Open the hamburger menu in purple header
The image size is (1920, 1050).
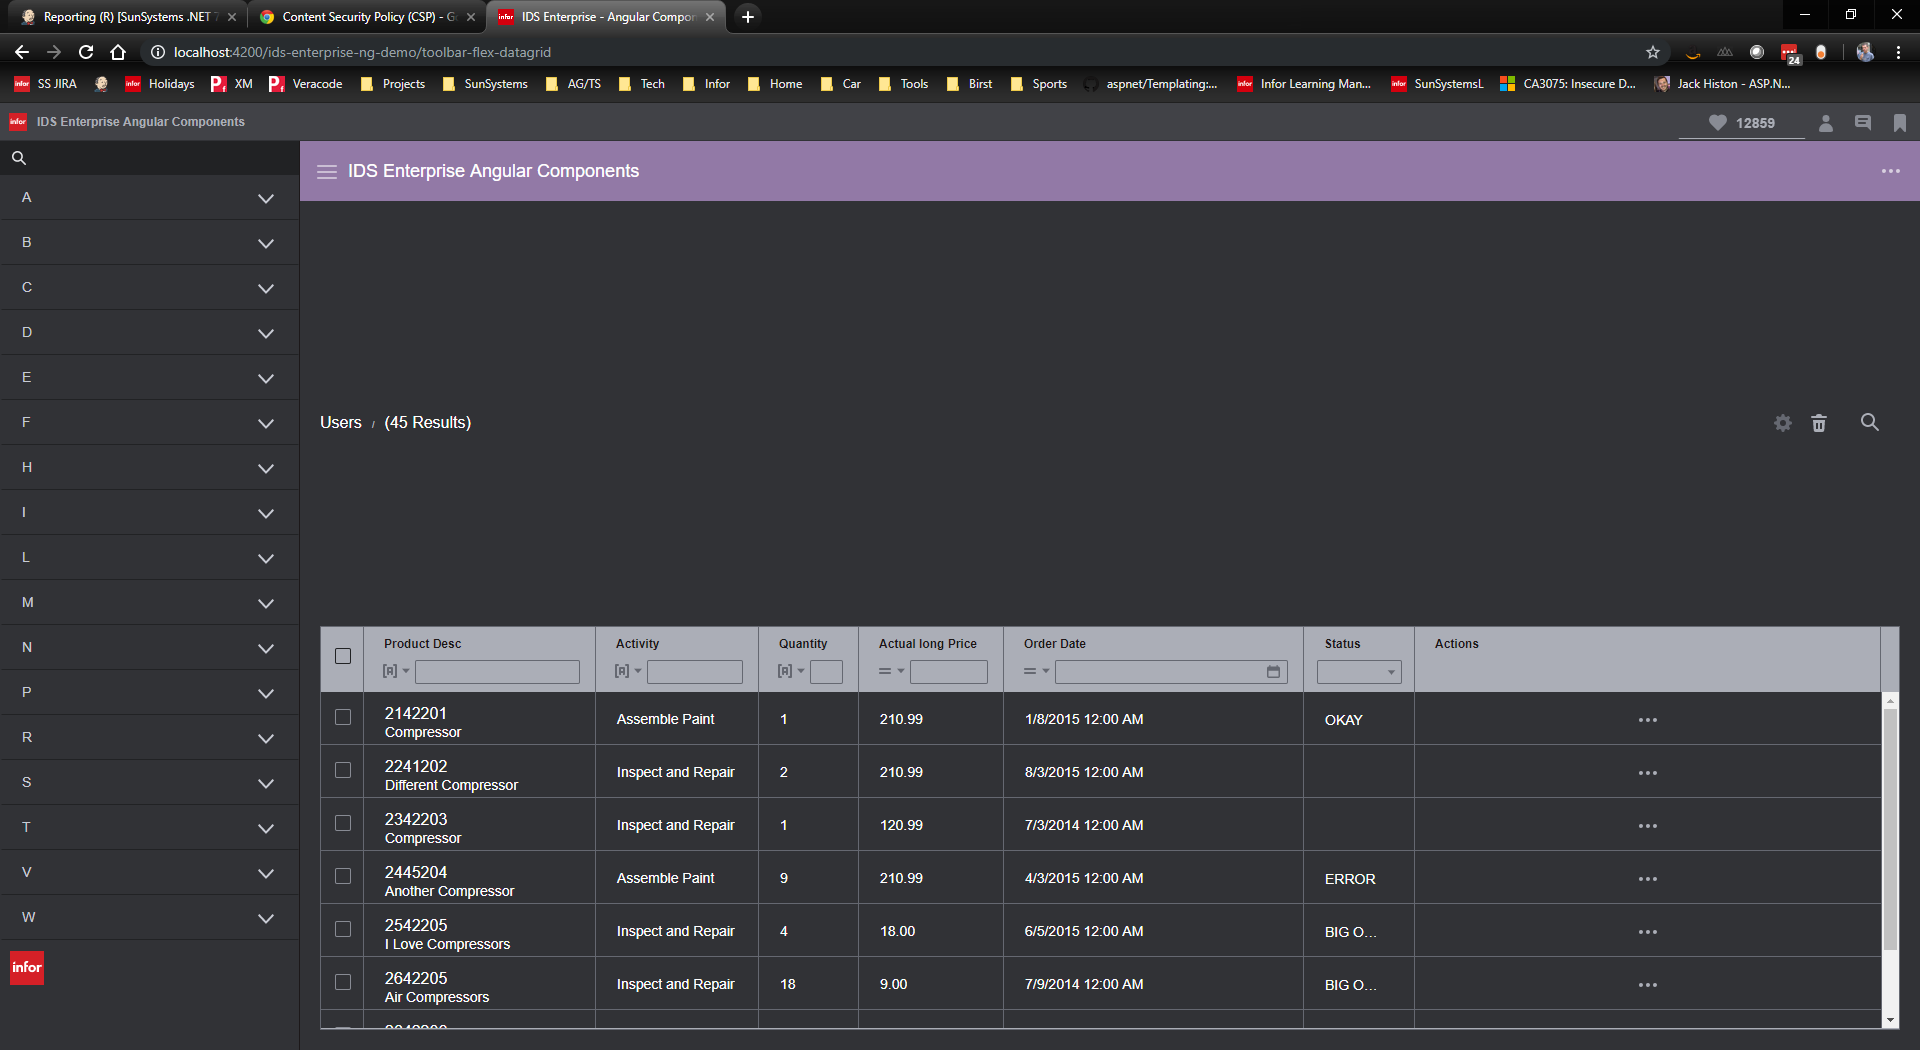327,172
